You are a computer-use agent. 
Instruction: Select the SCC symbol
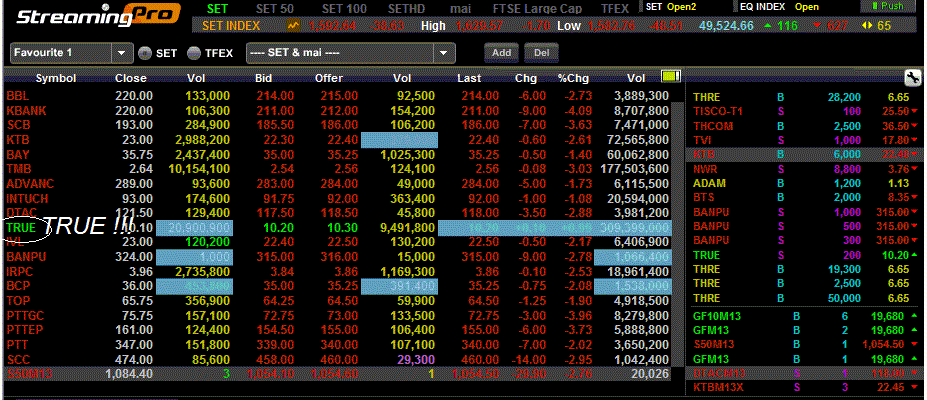click(18, 359)
